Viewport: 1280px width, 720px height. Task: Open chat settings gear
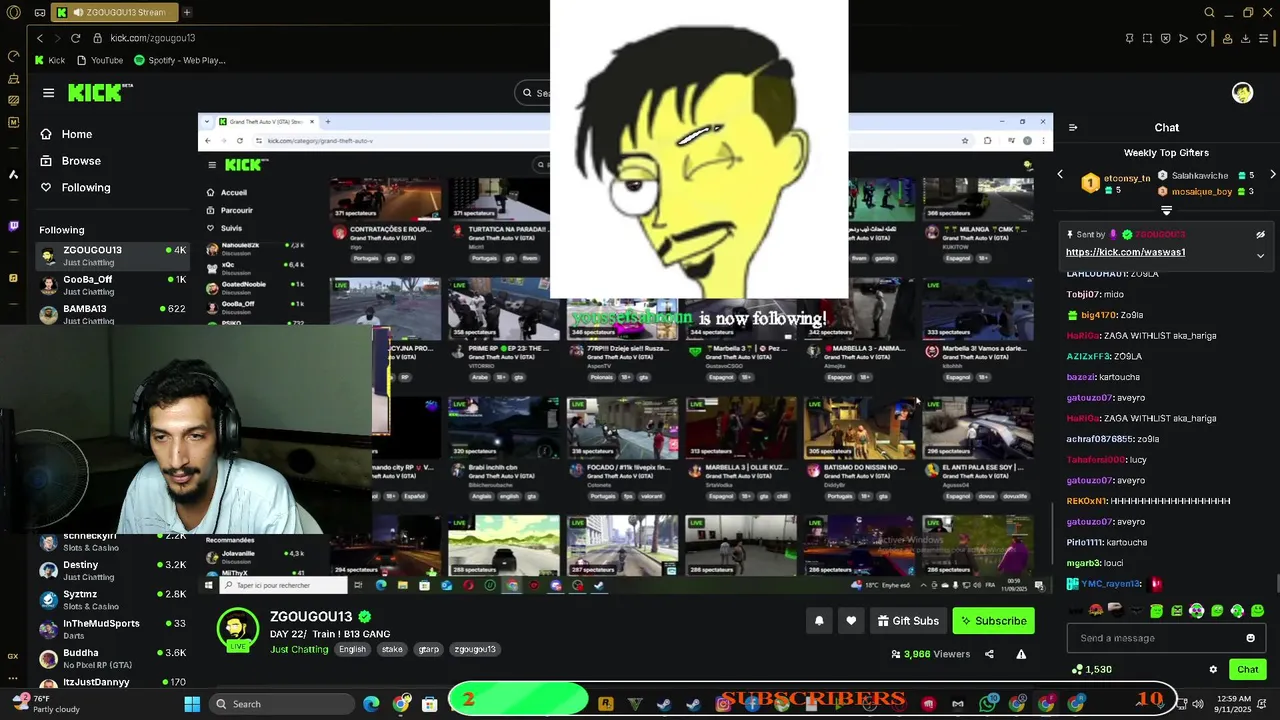(1213, 670)
